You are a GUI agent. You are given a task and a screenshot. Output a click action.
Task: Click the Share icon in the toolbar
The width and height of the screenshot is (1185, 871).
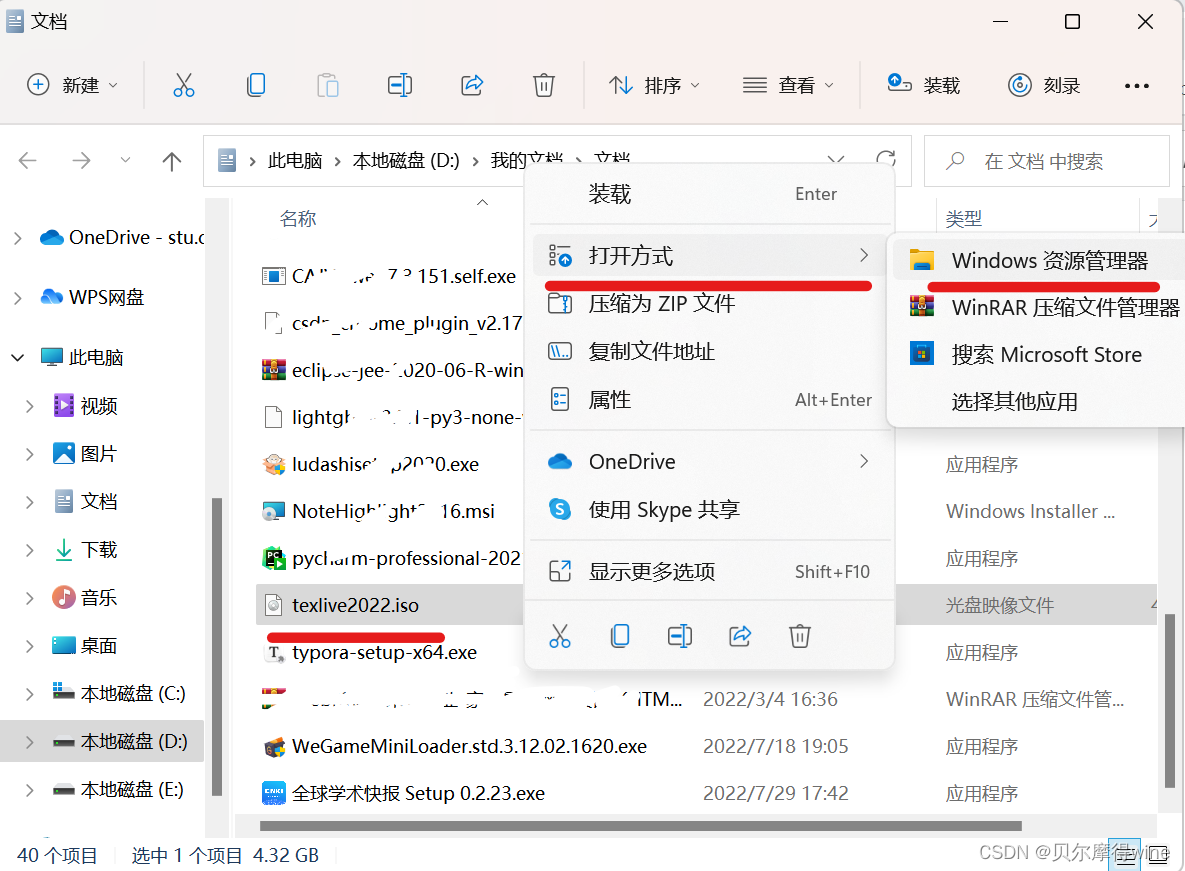[x=472, y=85]
